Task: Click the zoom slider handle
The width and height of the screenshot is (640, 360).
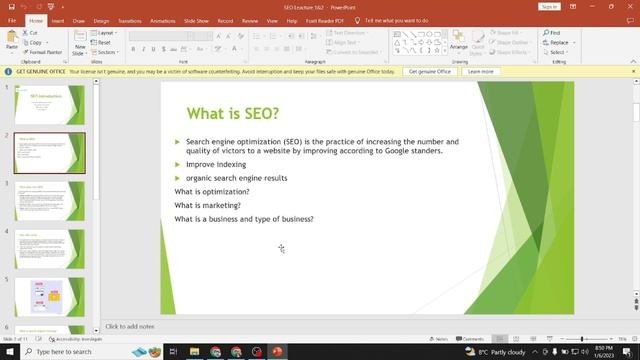Action: (582, 339)
